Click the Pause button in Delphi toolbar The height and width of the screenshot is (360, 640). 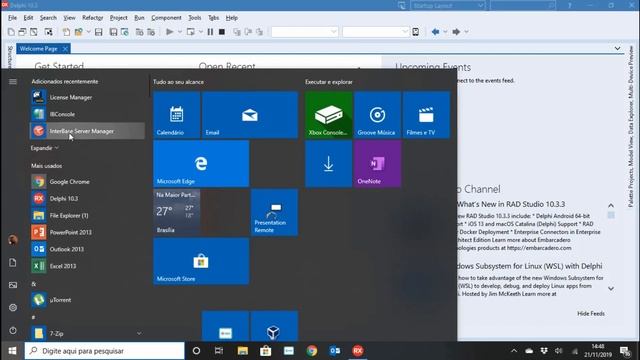pyautogui.click(x=210, y=32)
